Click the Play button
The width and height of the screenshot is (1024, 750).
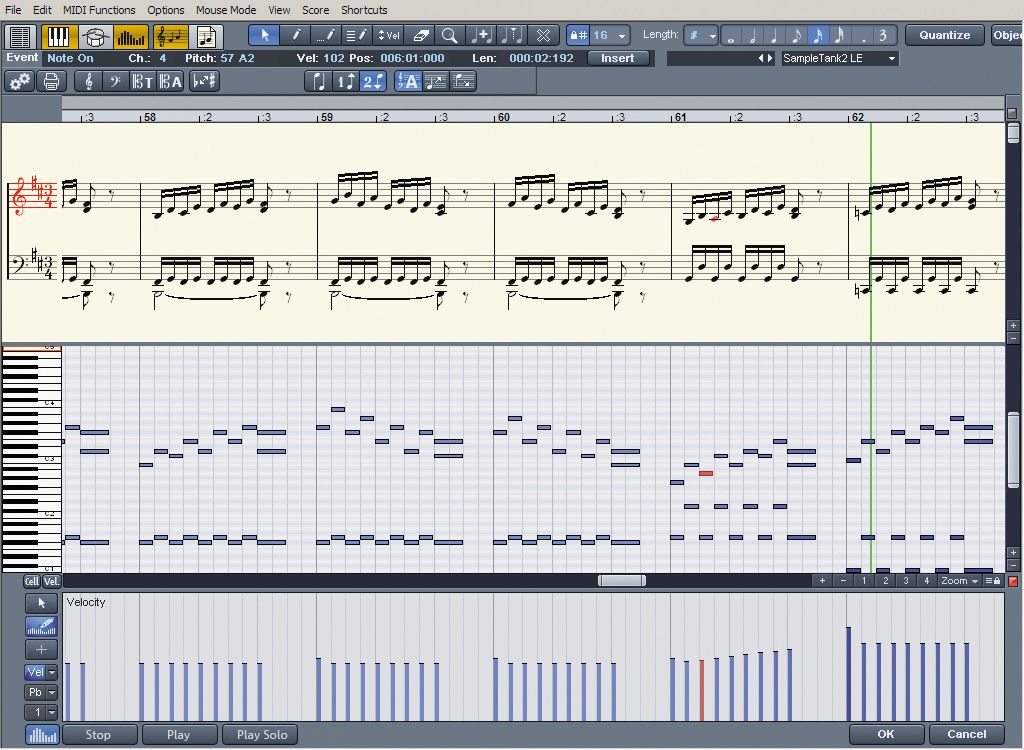179,735
